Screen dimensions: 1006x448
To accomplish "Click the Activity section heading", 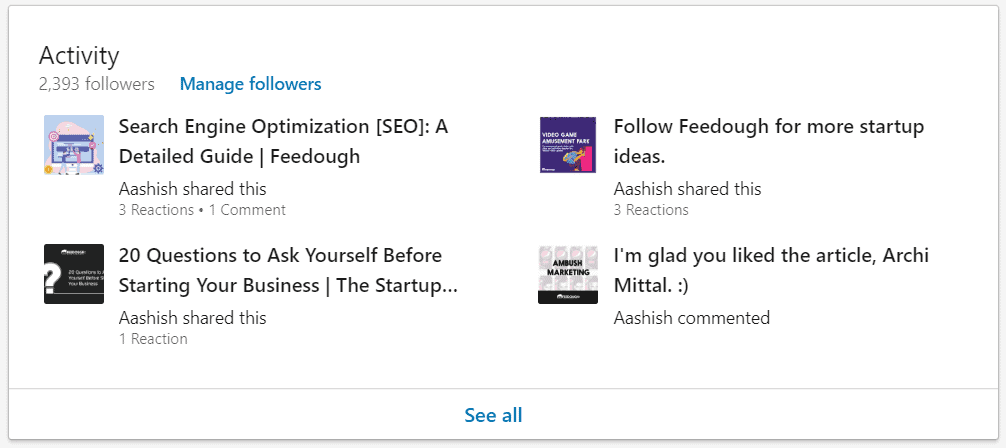I will click(79, 55).
